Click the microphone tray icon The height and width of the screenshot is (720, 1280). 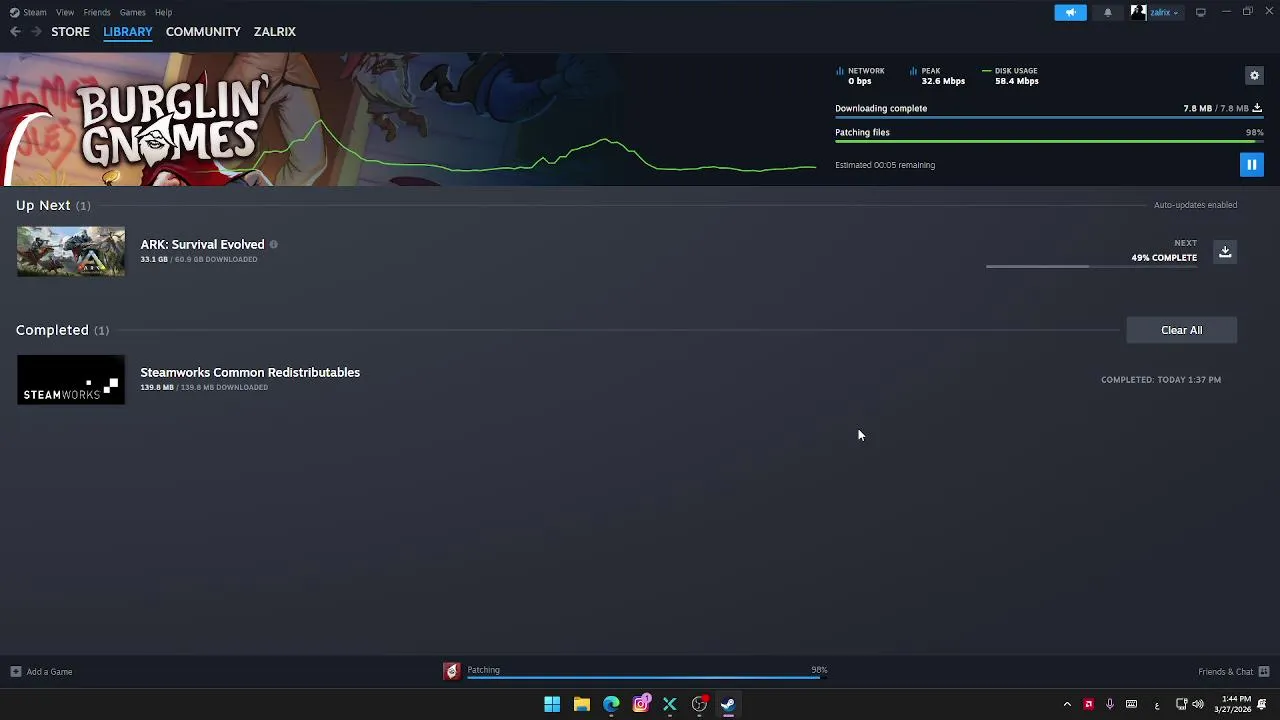(1110, 704)
